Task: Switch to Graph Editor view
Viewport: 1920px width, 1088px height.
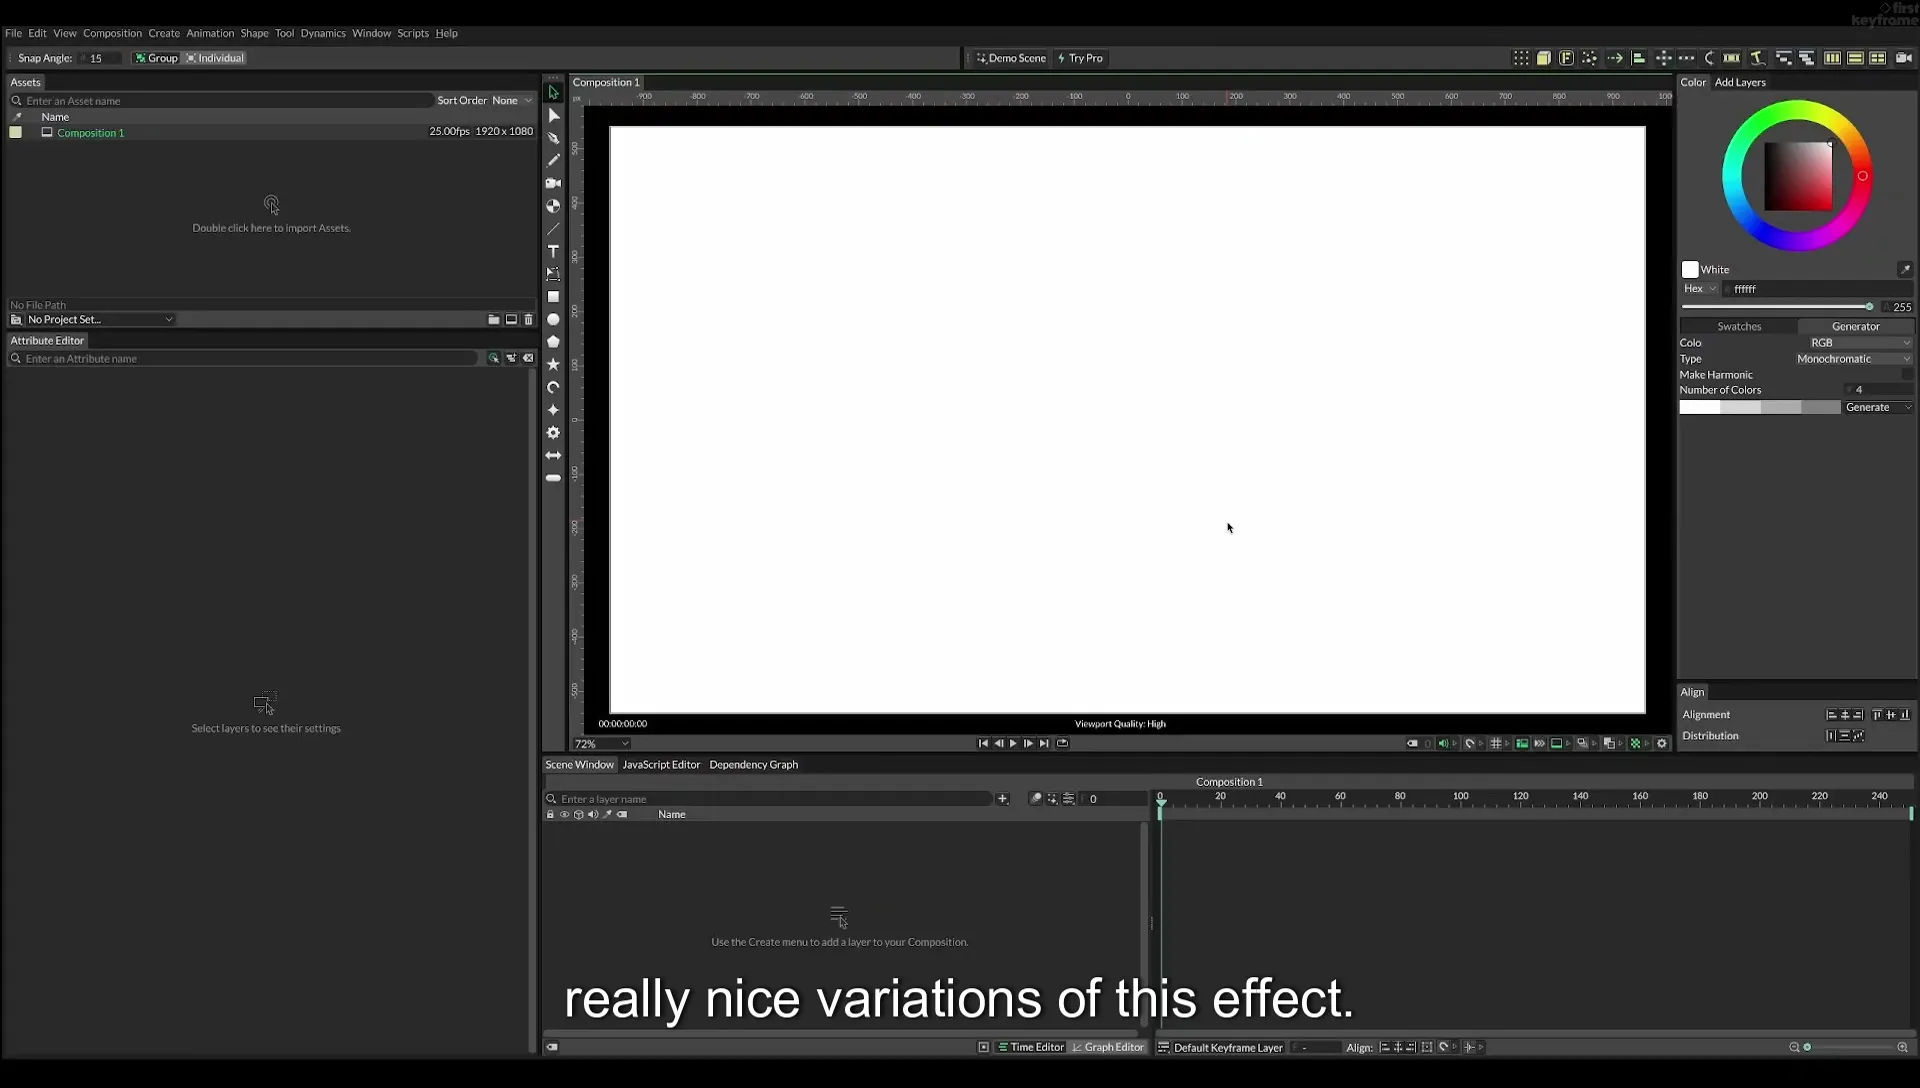Action: pos(1108,1048)
